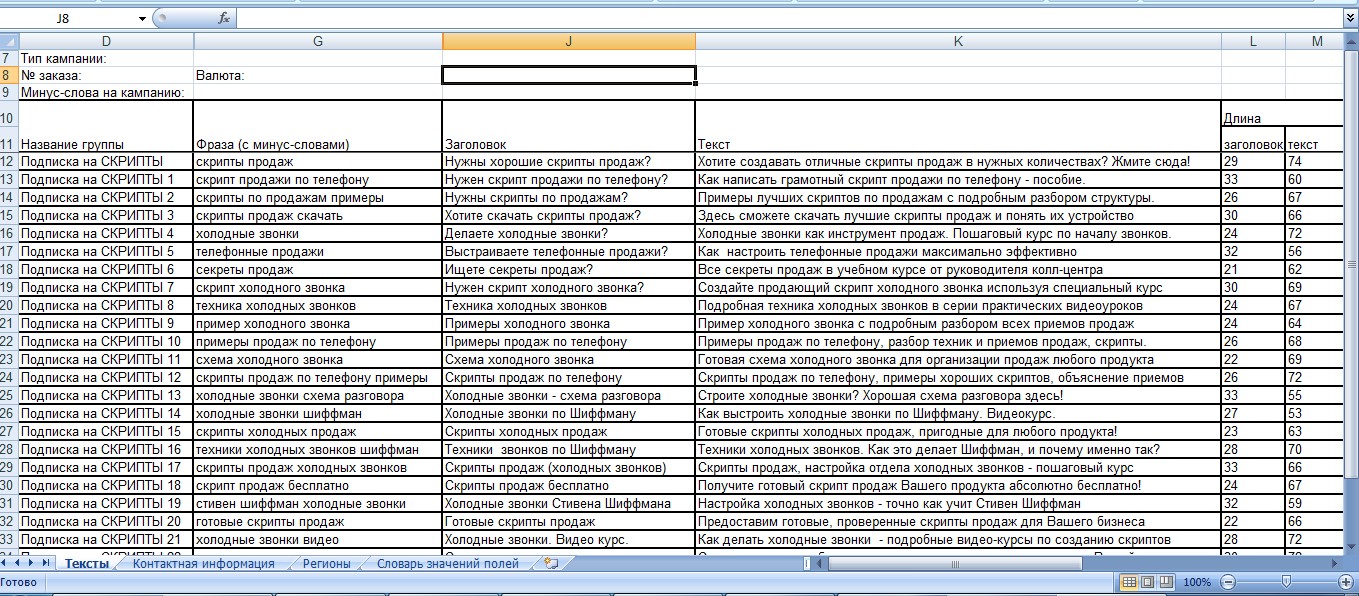This screenshot has width=1359, height=596.
Task: Open the Словарь значений полей sheet tab
Action: (448, 564)
